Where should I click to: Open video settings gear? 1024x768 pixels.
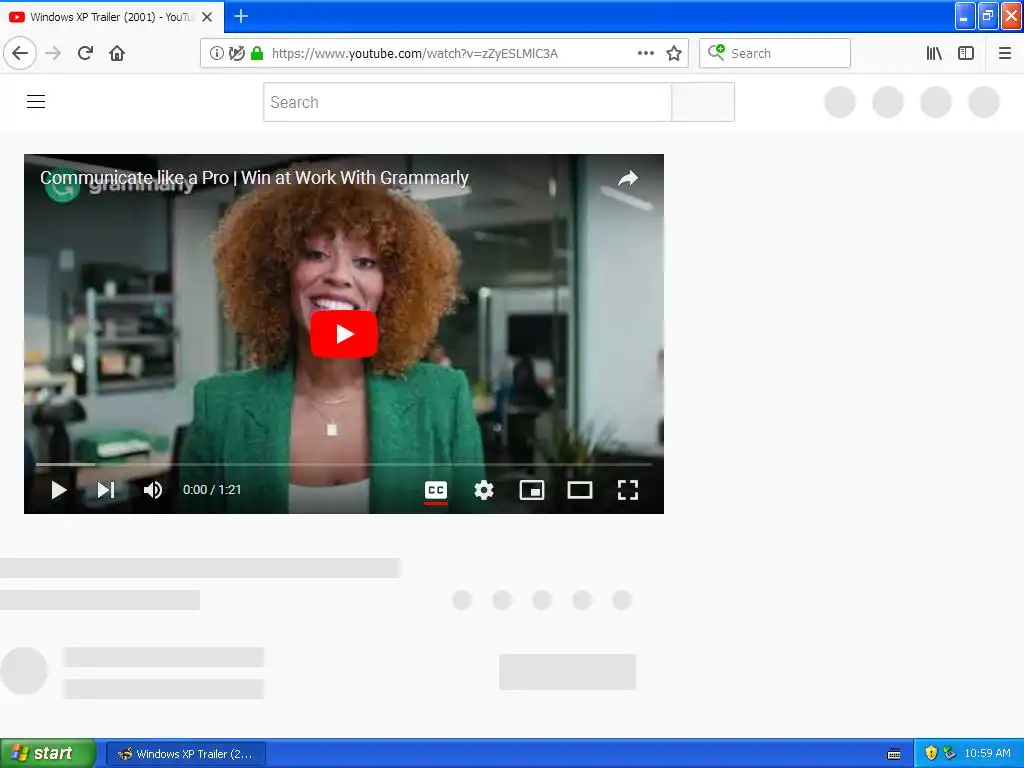[x=484, y=490]
